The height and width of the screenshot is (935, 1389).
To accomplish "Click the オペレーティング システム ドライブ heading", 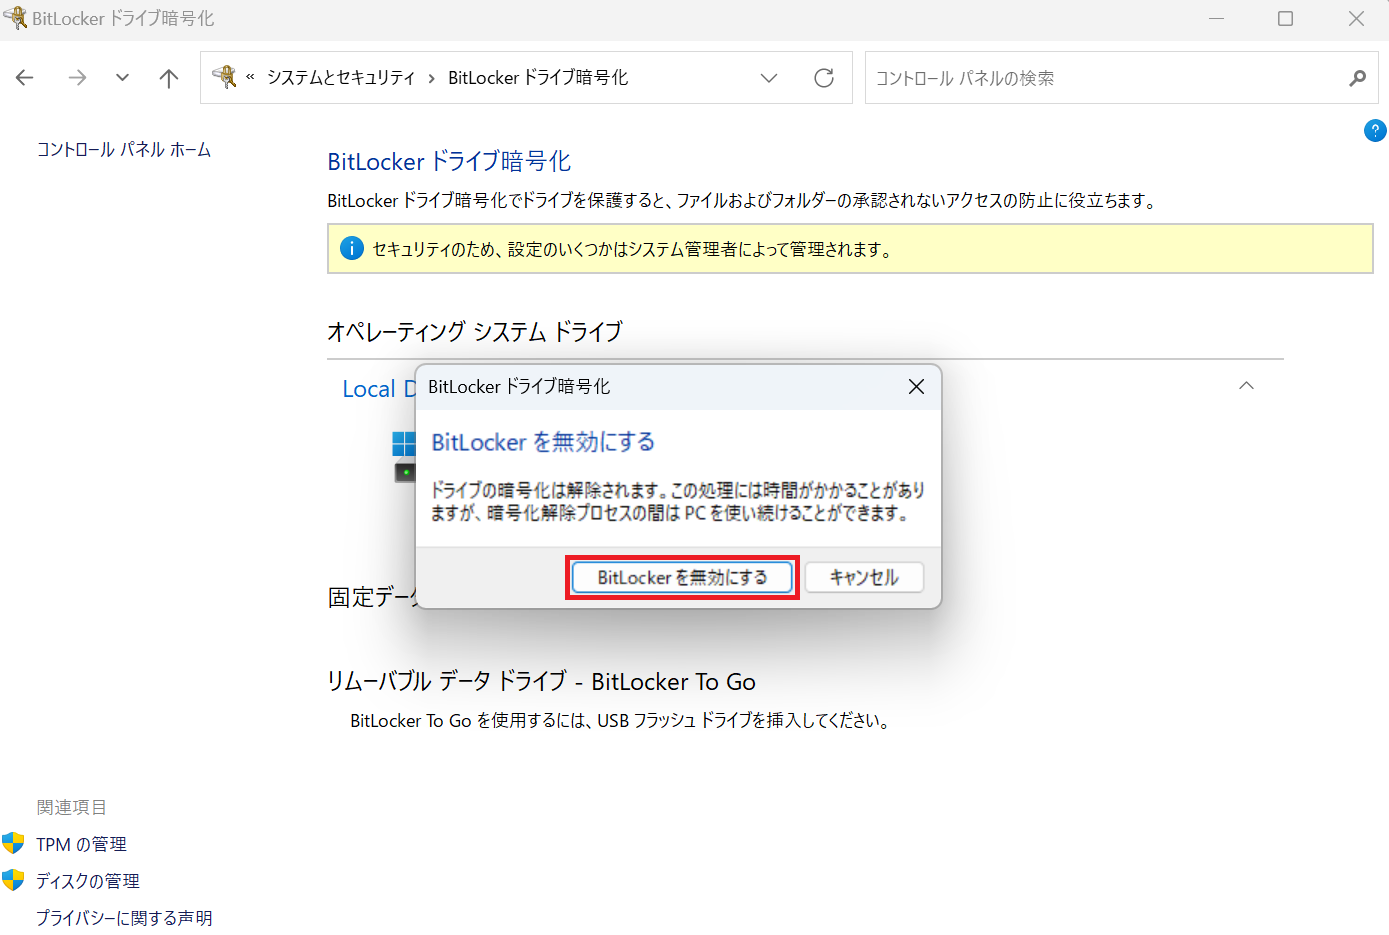I will point(475,331).
